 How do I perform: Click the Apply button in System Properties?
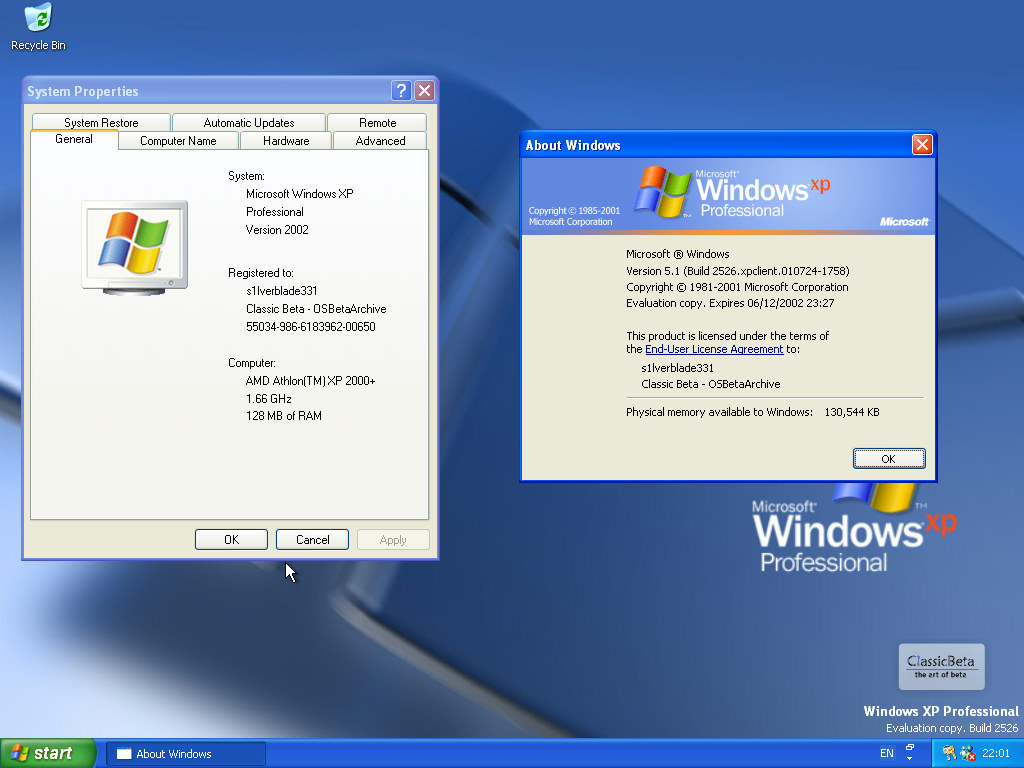pyautogui.click(x=393, y=539)
